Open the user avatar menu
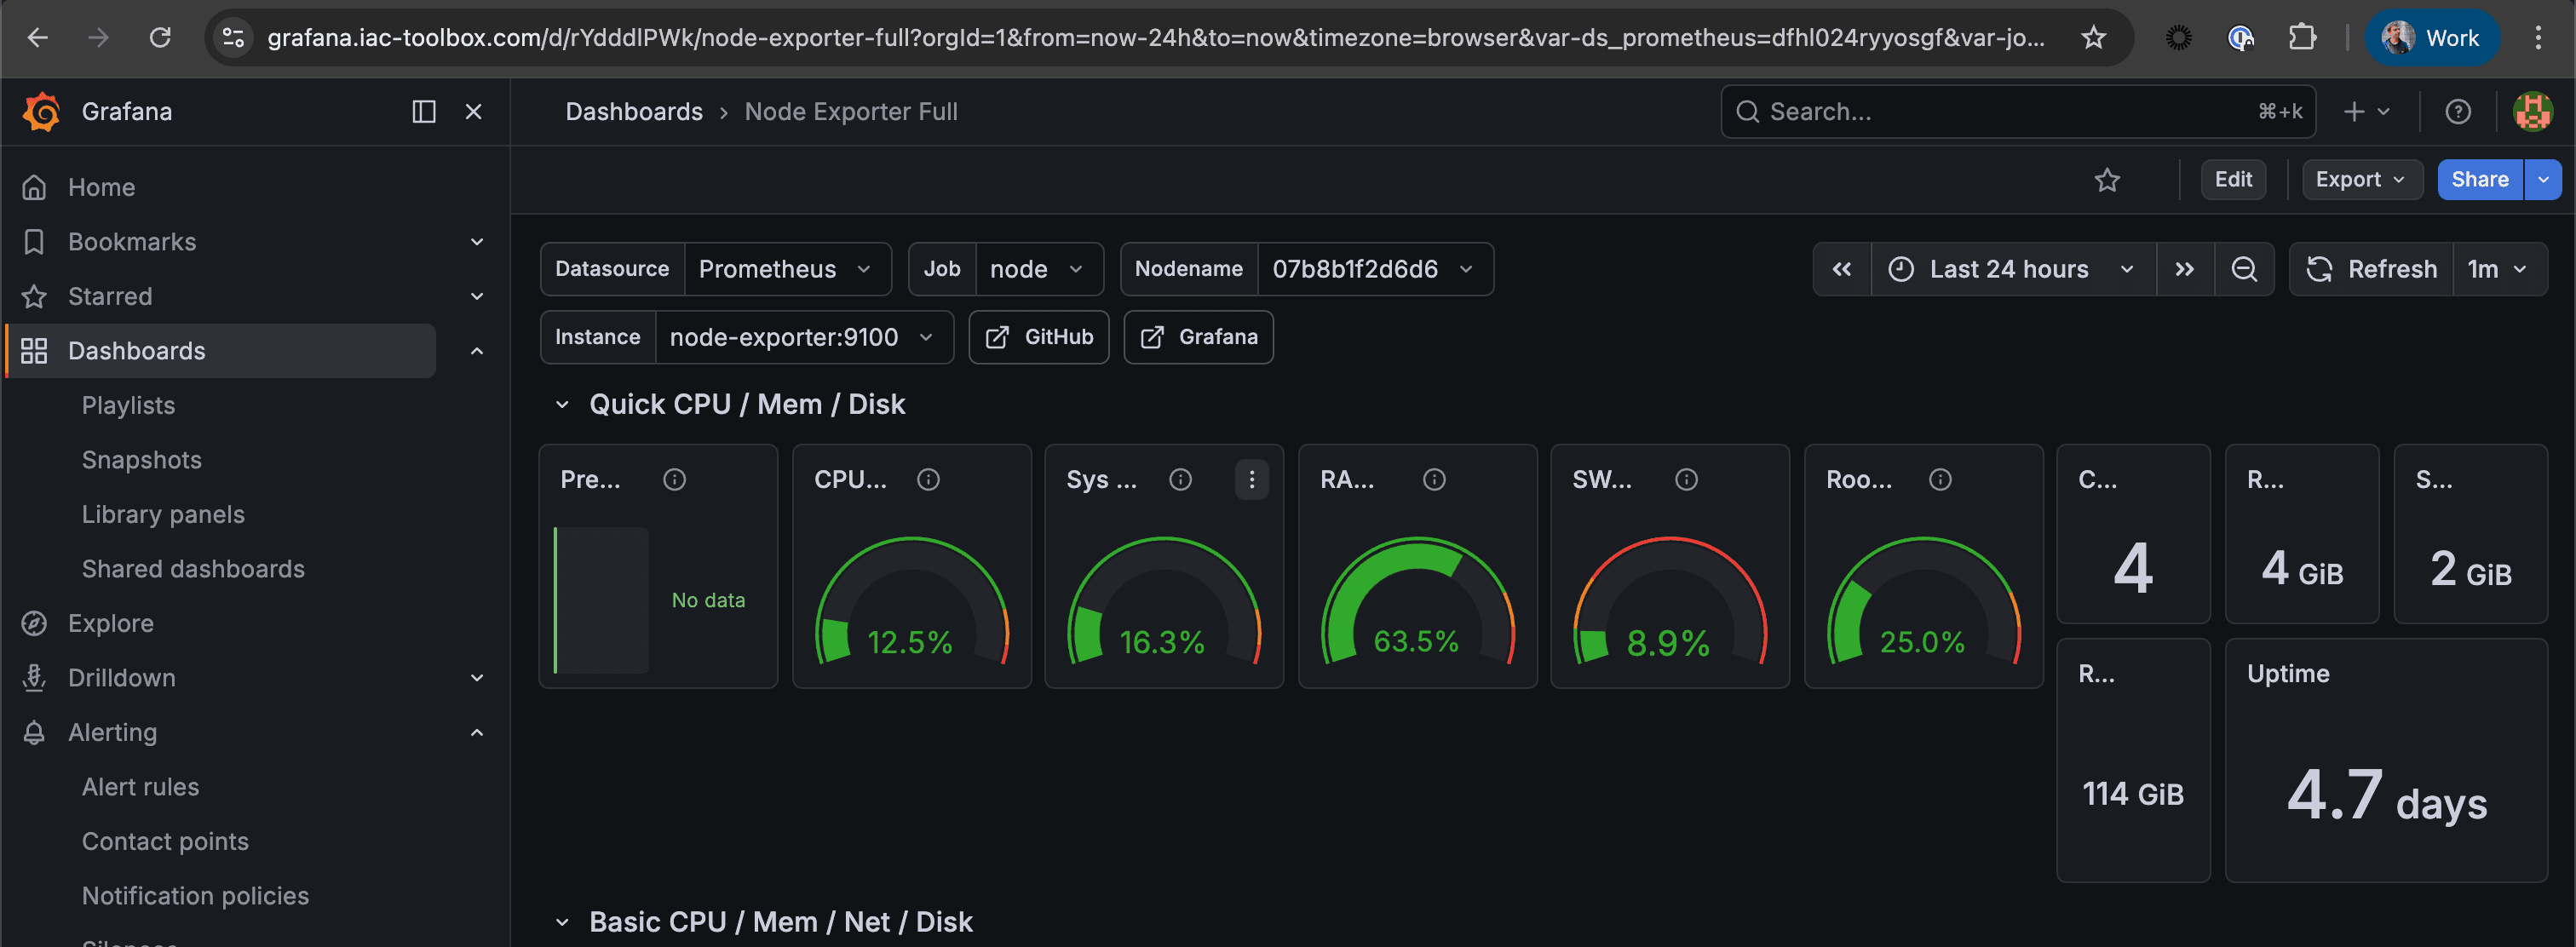This screenshot has width=2576, height=947. pos(2532,111)
